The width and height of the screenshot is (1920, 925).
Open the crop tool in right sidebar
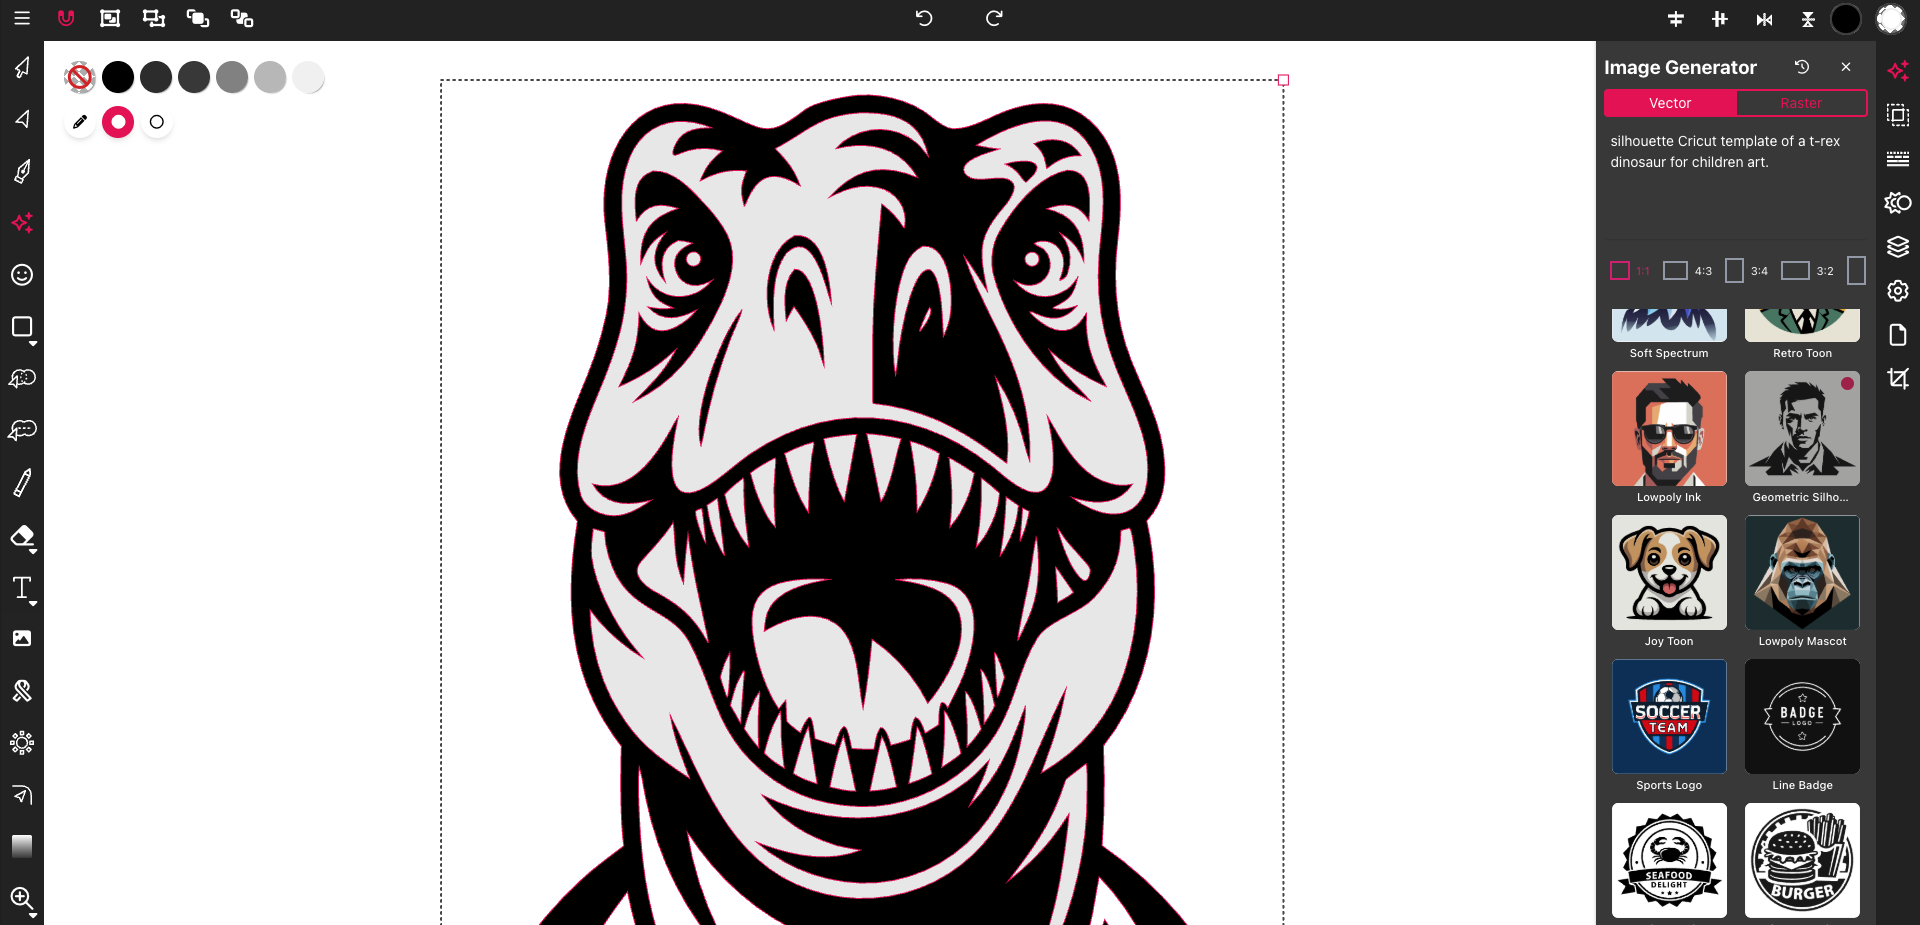tap(1897, 378)
